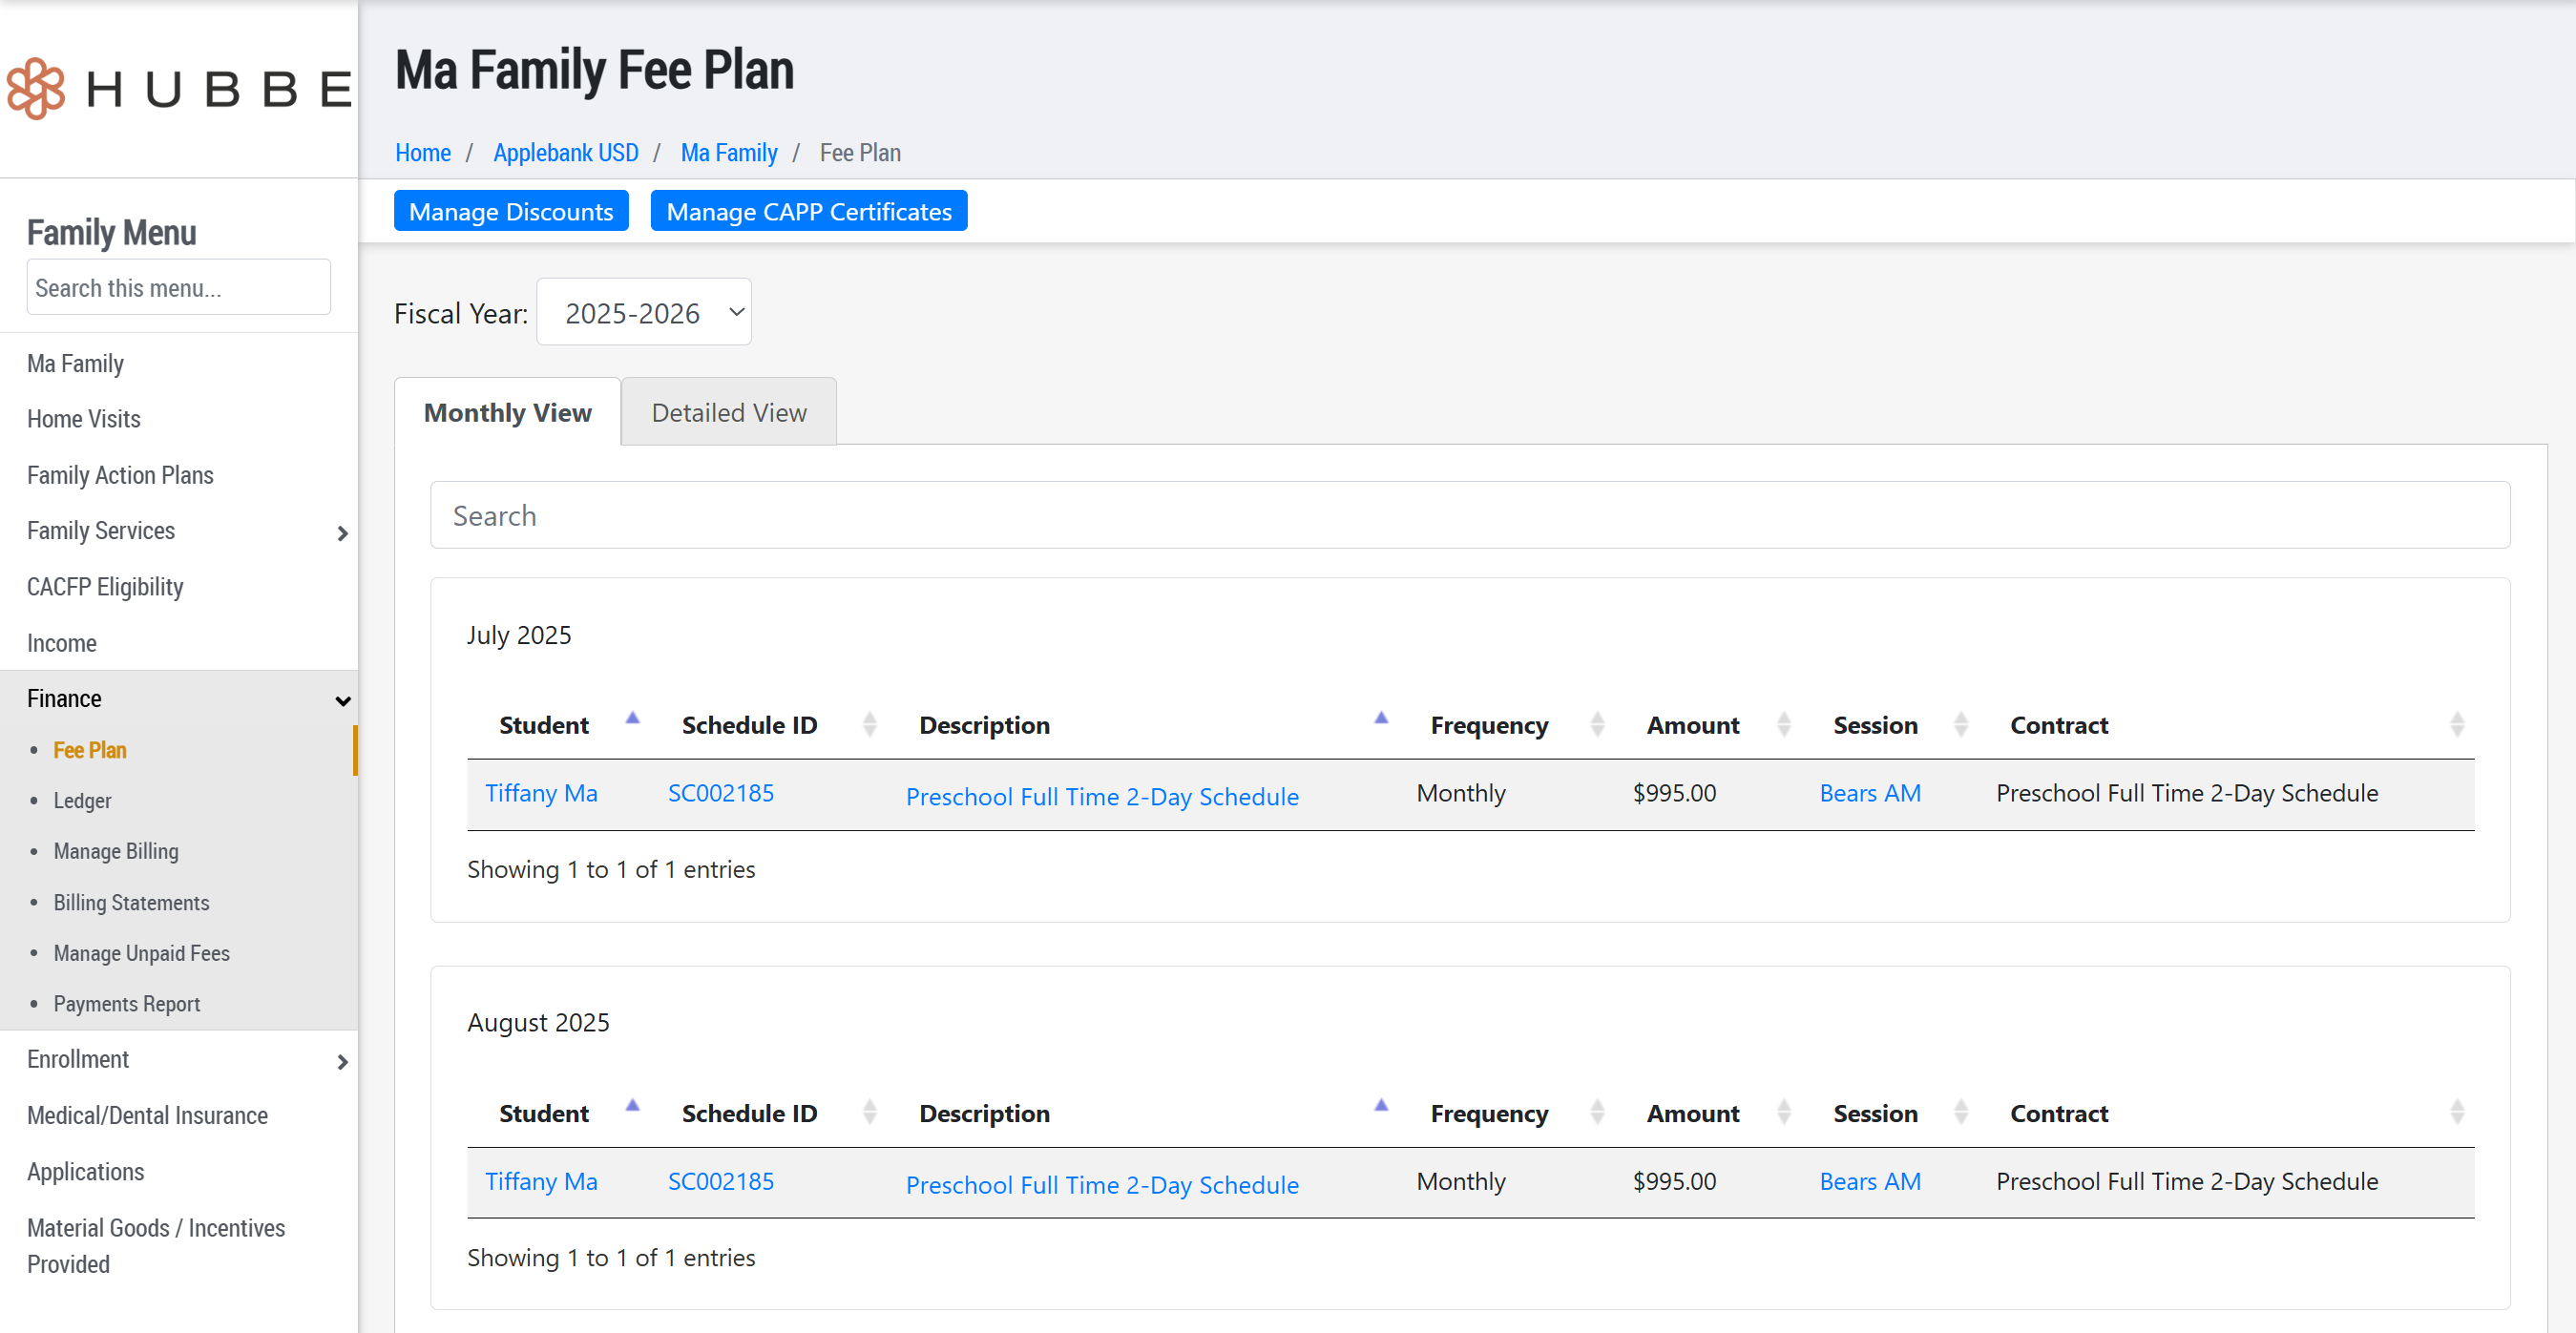Sort July table by Session arrows
The image size is (2576, 1333).
coord(1960,724)
